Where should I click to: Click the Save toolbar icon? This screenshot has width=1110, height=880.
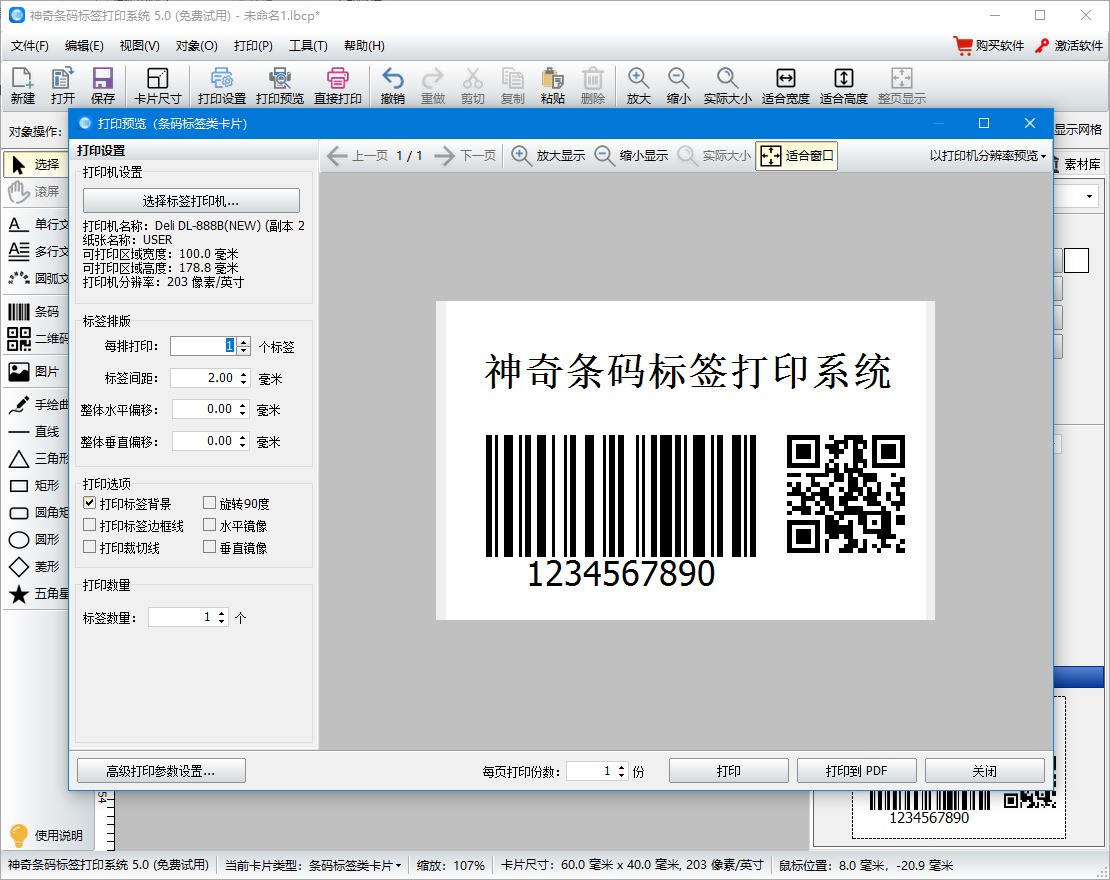click(103, 86)
